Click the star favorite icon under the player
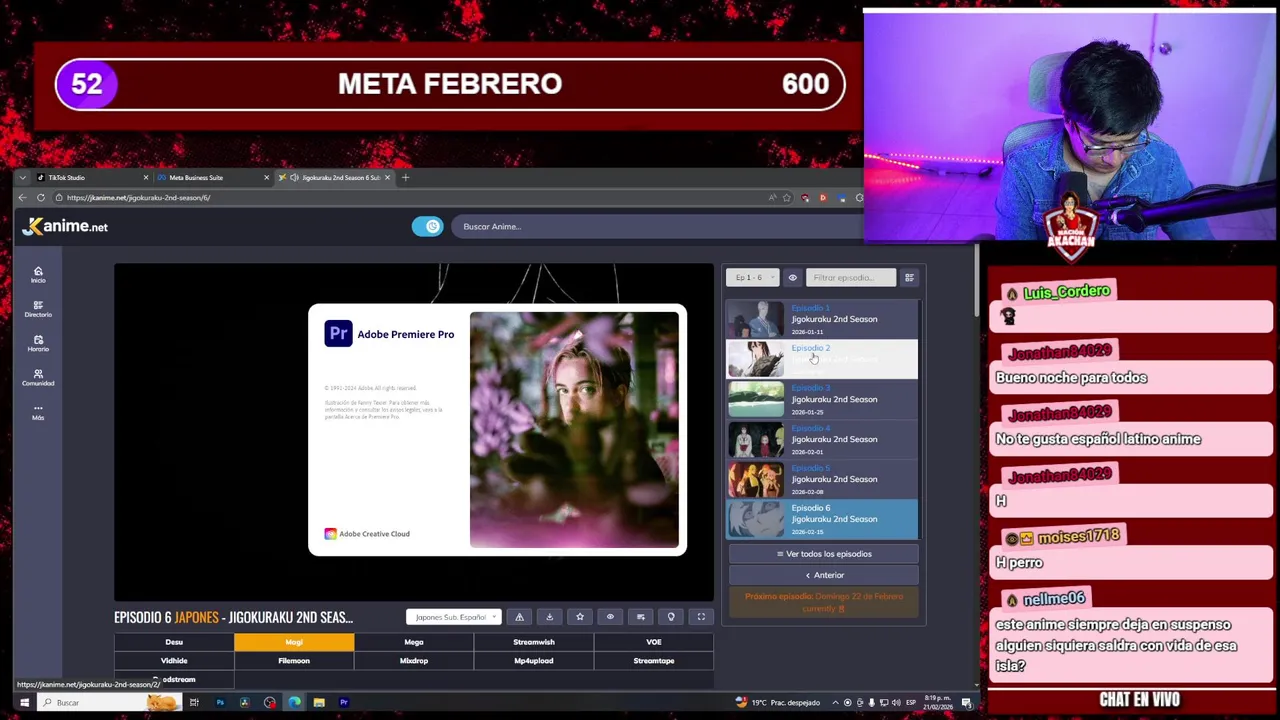This screenshot has width=1280, height=720. point(580,617)
